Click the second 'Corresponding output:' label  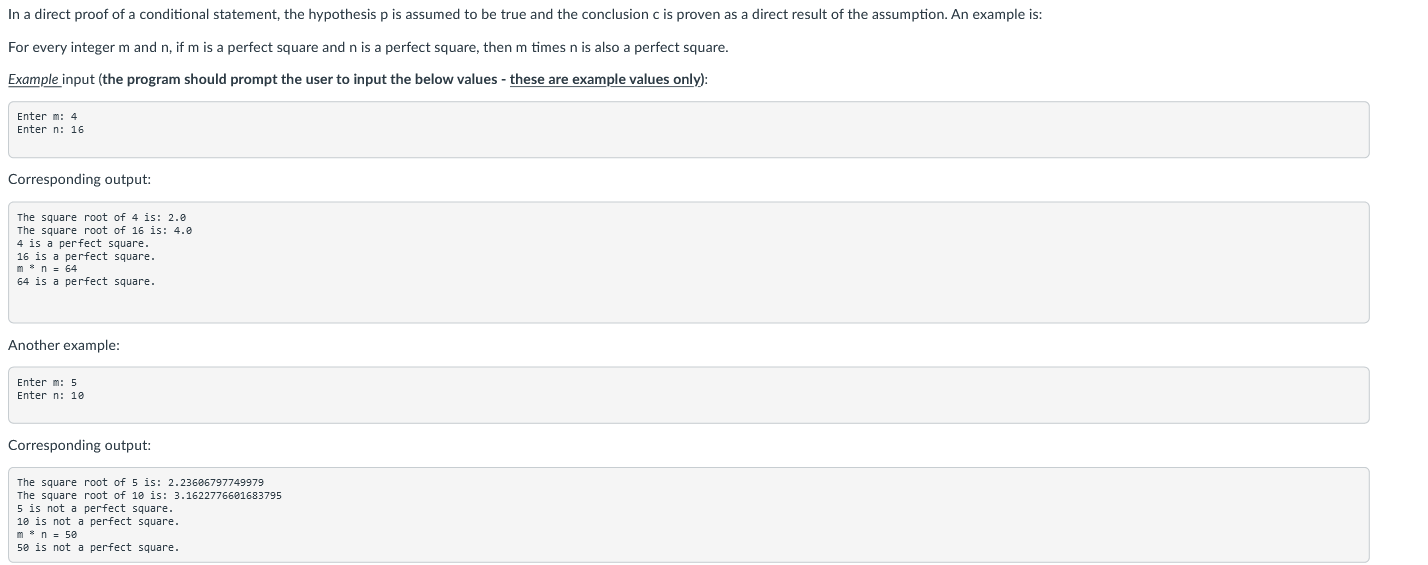pyautogui.click(x=80, y=445)
